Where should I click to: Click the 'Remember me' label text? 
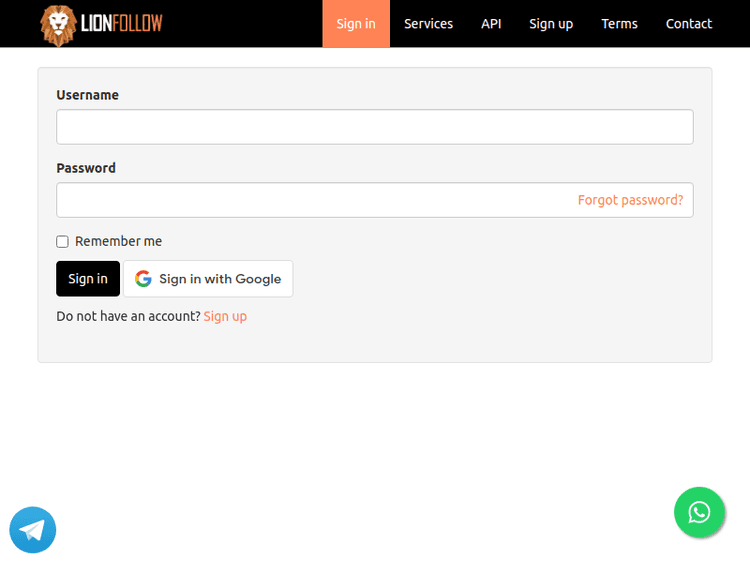(118, 242)
